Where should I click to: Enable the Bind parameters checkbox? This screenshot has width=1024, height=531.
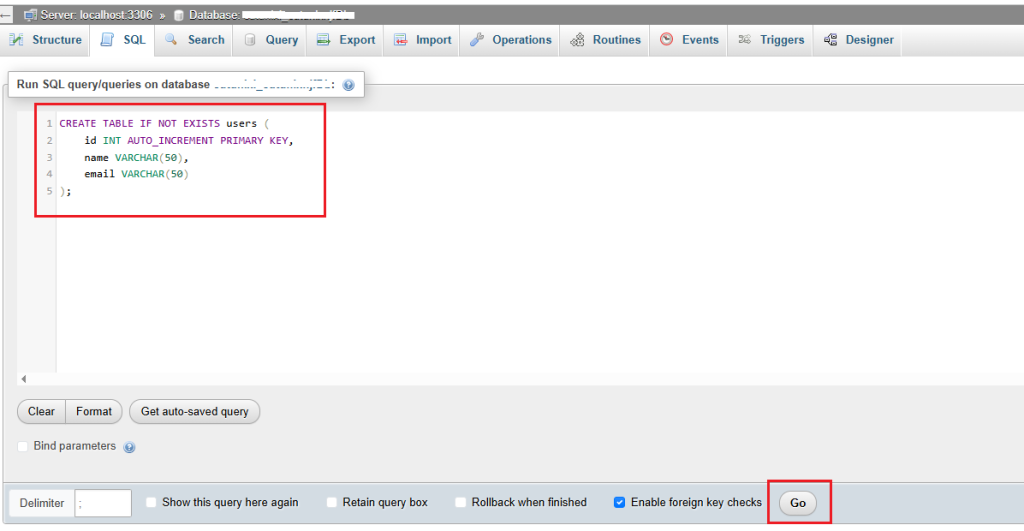click(x=24, y=446)
